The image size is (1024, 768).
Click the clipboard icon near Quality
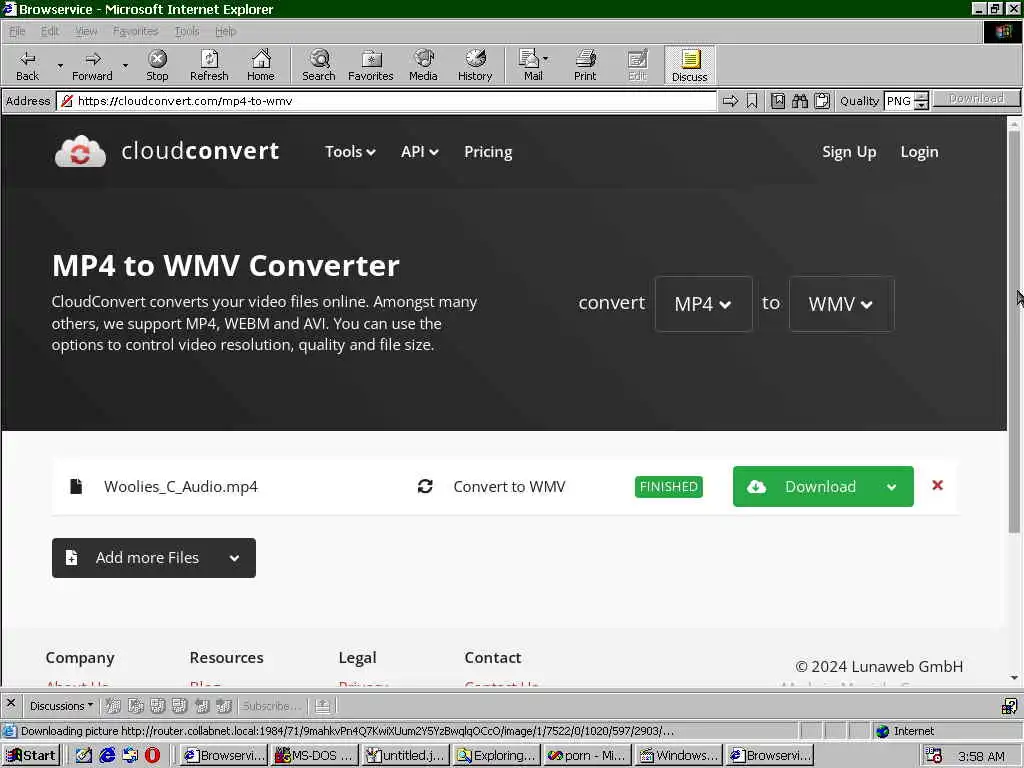[x=822, y=101]
